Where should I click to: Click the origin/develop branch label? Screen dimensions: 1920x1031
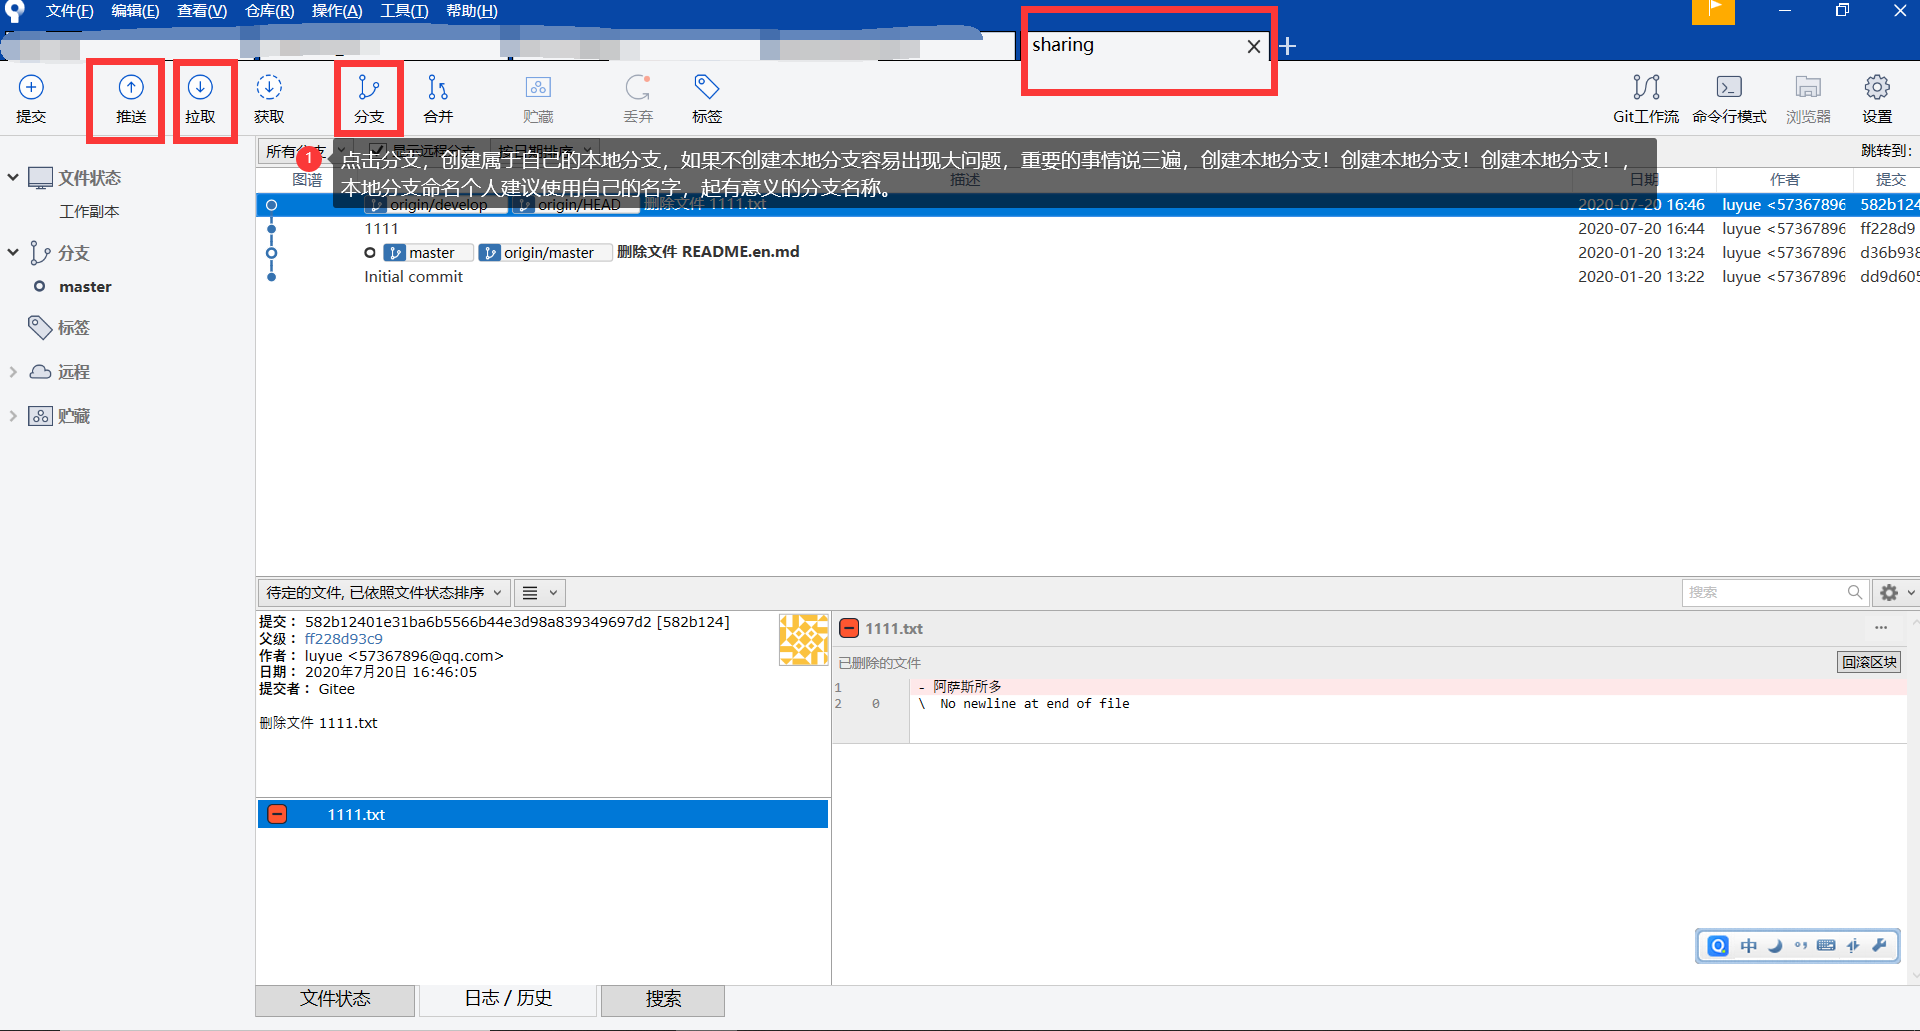436,205
